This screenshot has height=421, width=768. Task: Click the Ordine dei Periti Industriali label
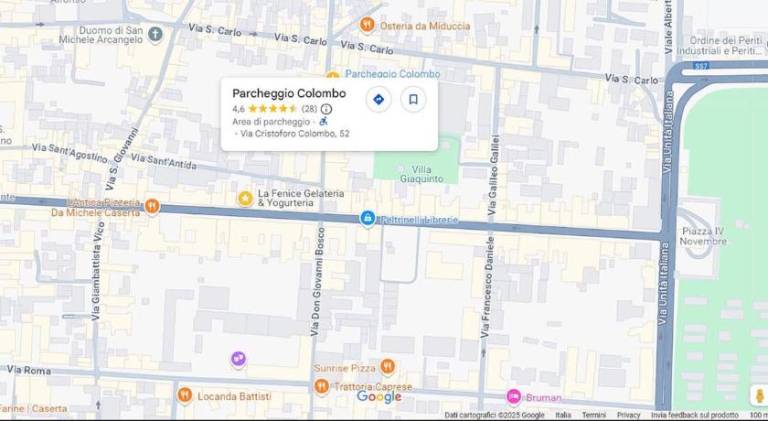[x=720, y=46]
